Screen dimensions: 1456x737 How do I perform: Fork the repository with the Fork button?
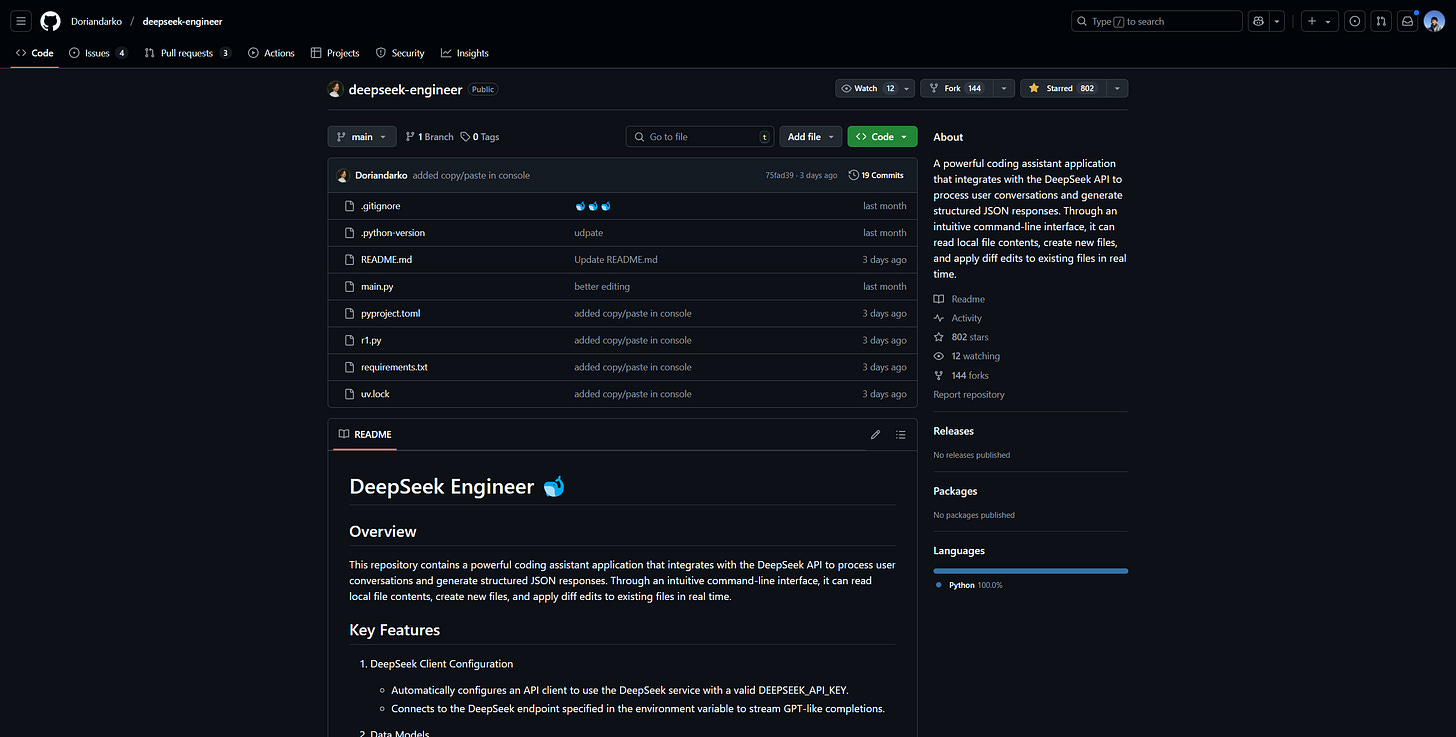click(957, 88)
